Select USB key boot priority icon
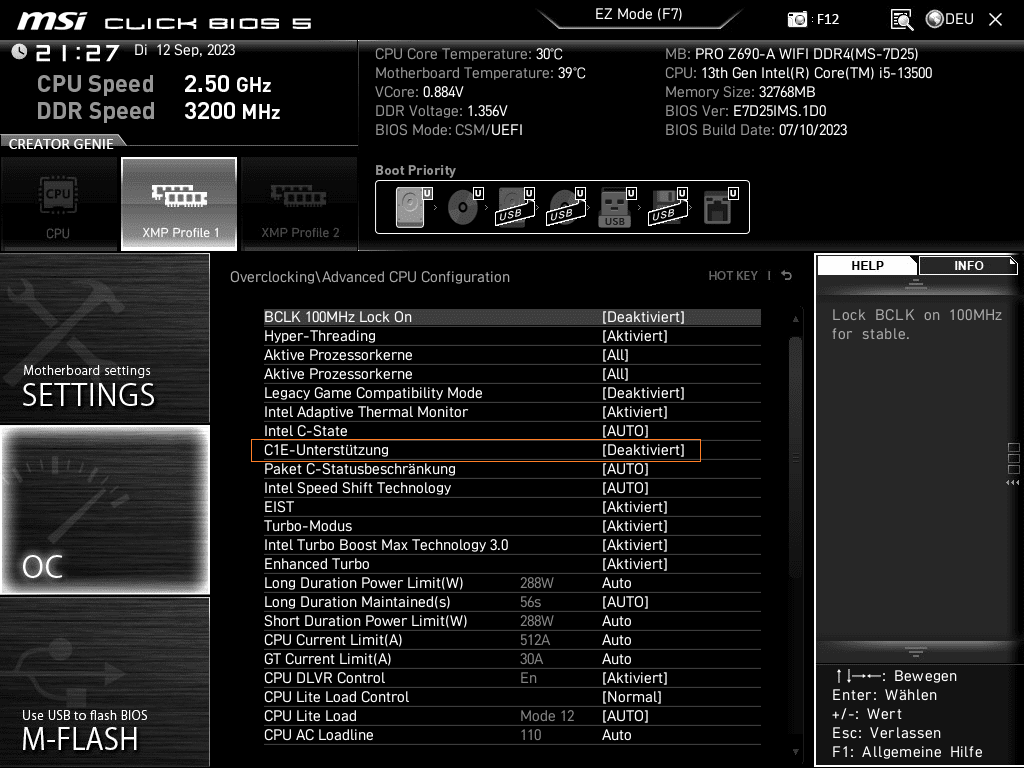 pos(616,207)
